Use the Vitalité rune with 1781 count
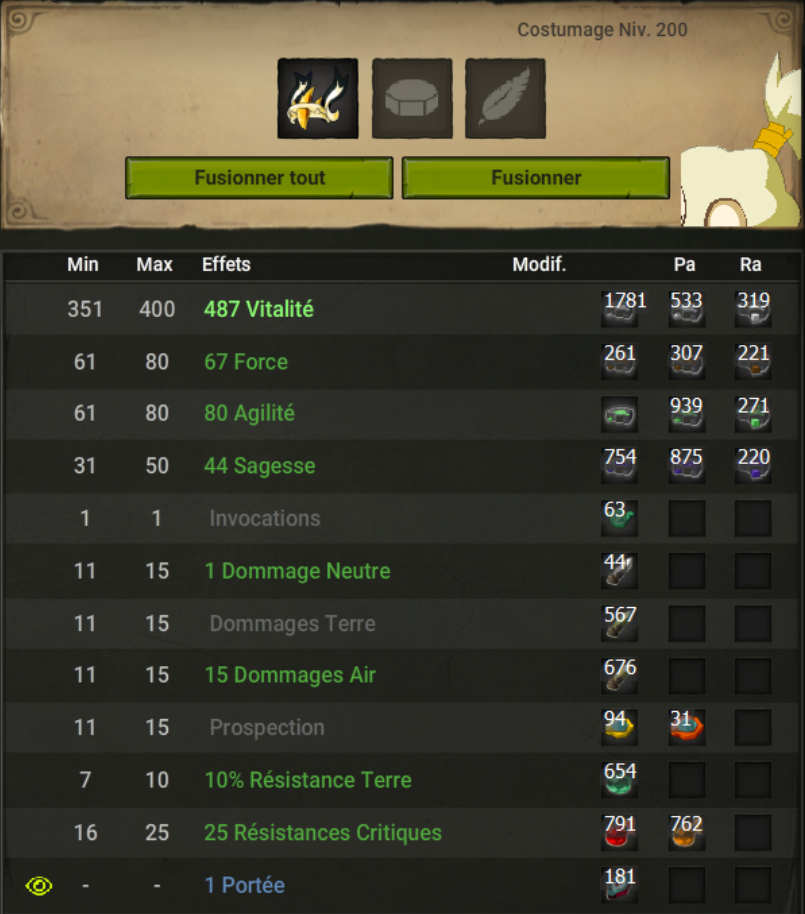 pyautogui.click(x=620, y=309)
